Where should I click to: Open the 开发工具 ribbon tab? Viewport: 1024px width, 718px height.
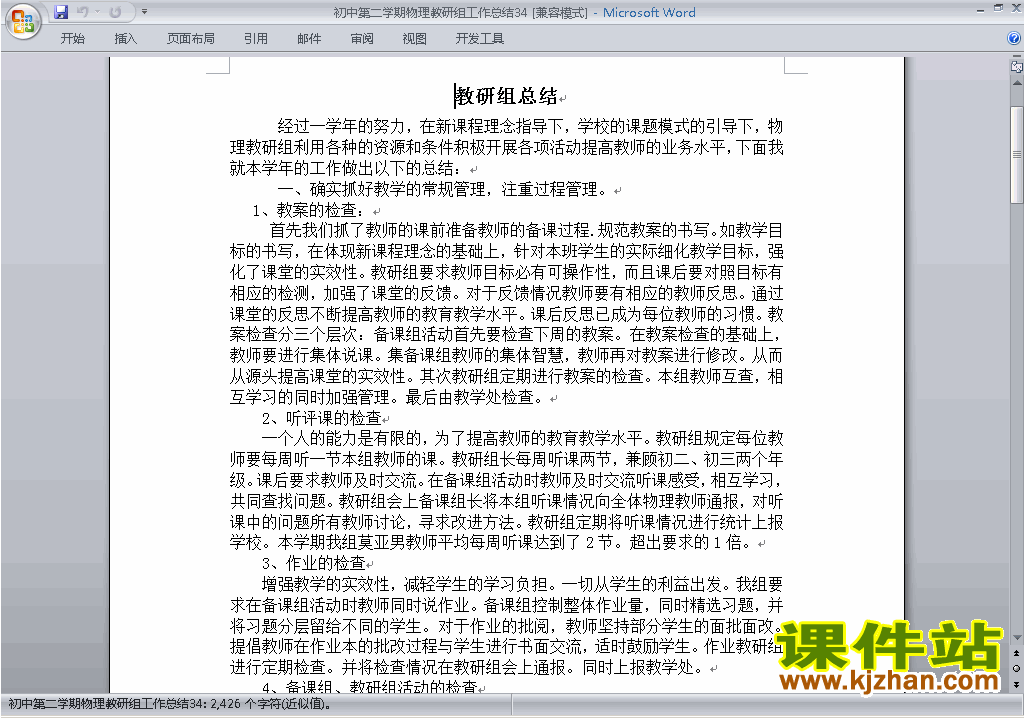479,39
